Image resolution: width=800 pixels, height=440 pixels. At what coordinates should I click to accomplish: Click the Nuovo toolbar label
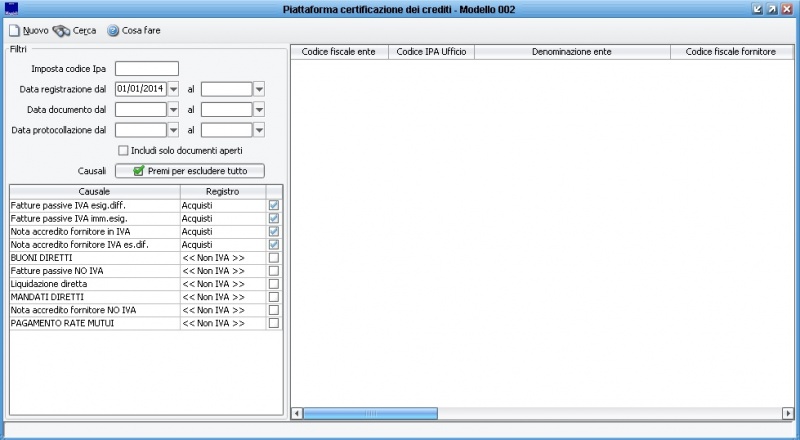tap(36, 31)
